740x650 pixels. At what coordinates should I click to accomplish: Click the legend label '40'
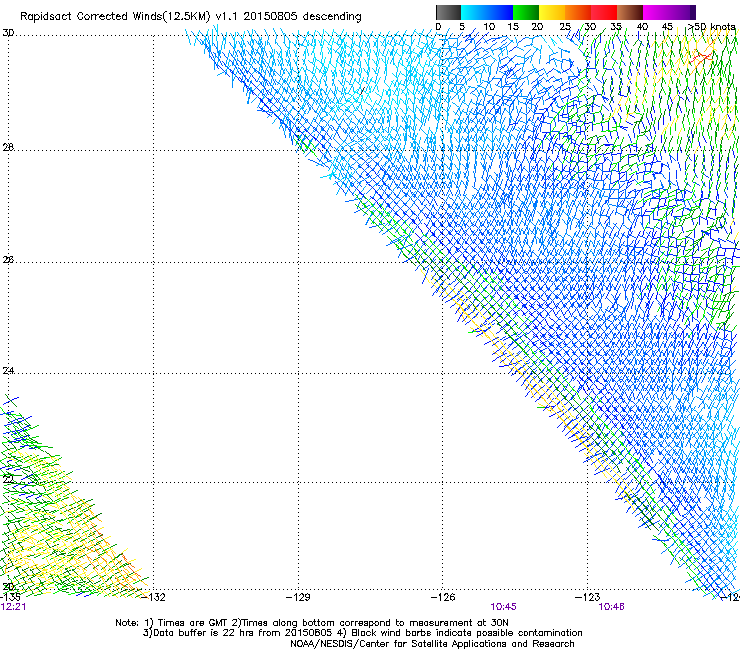(642, 27)
